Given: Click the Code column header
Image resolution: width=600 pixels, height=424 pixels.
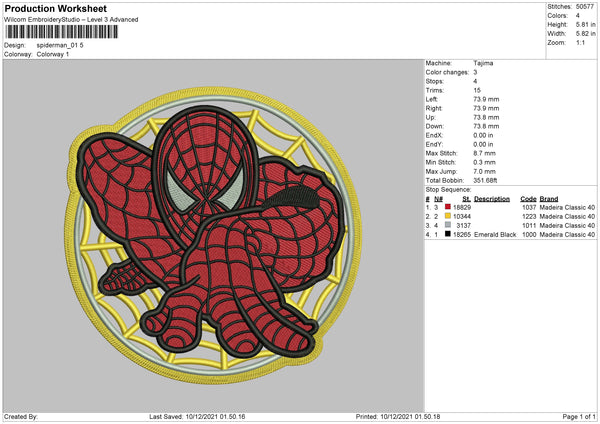Looking at the screenshot, I should click(x=529, y=198).
